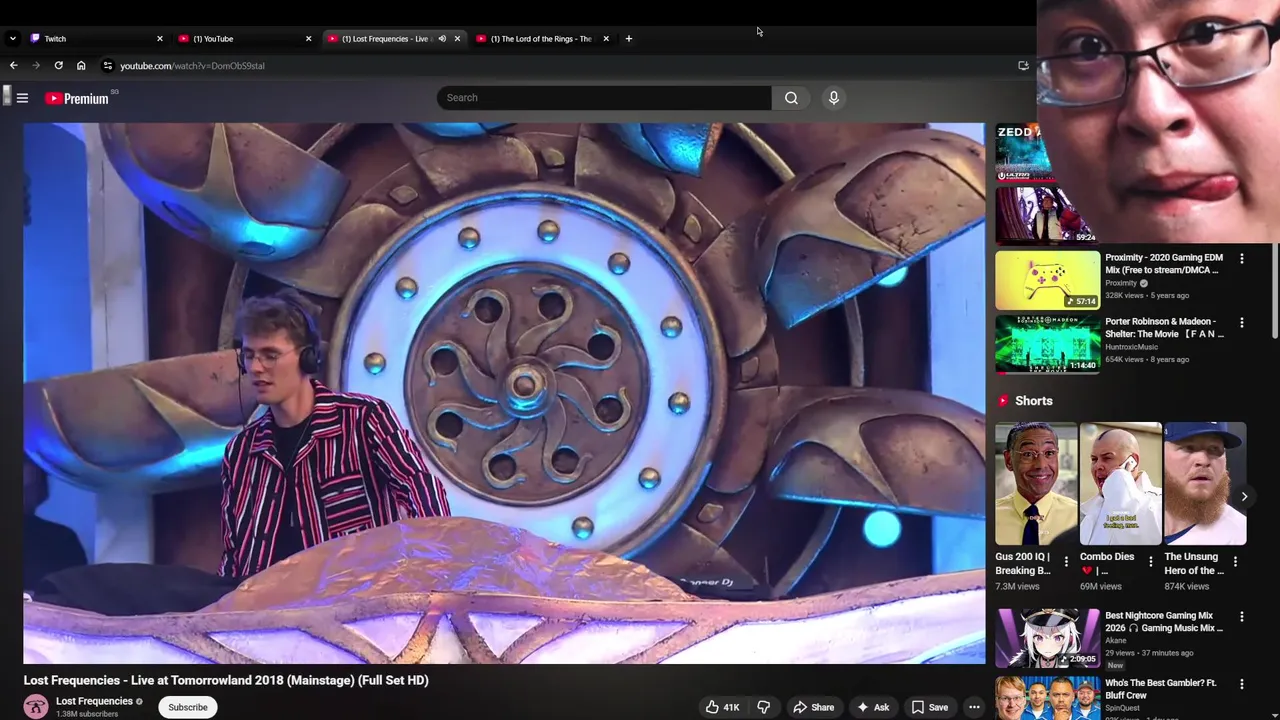Open the Lost Frequencies channel name
The height and width of the screenshot is (720, 1280).
(94, 701)
